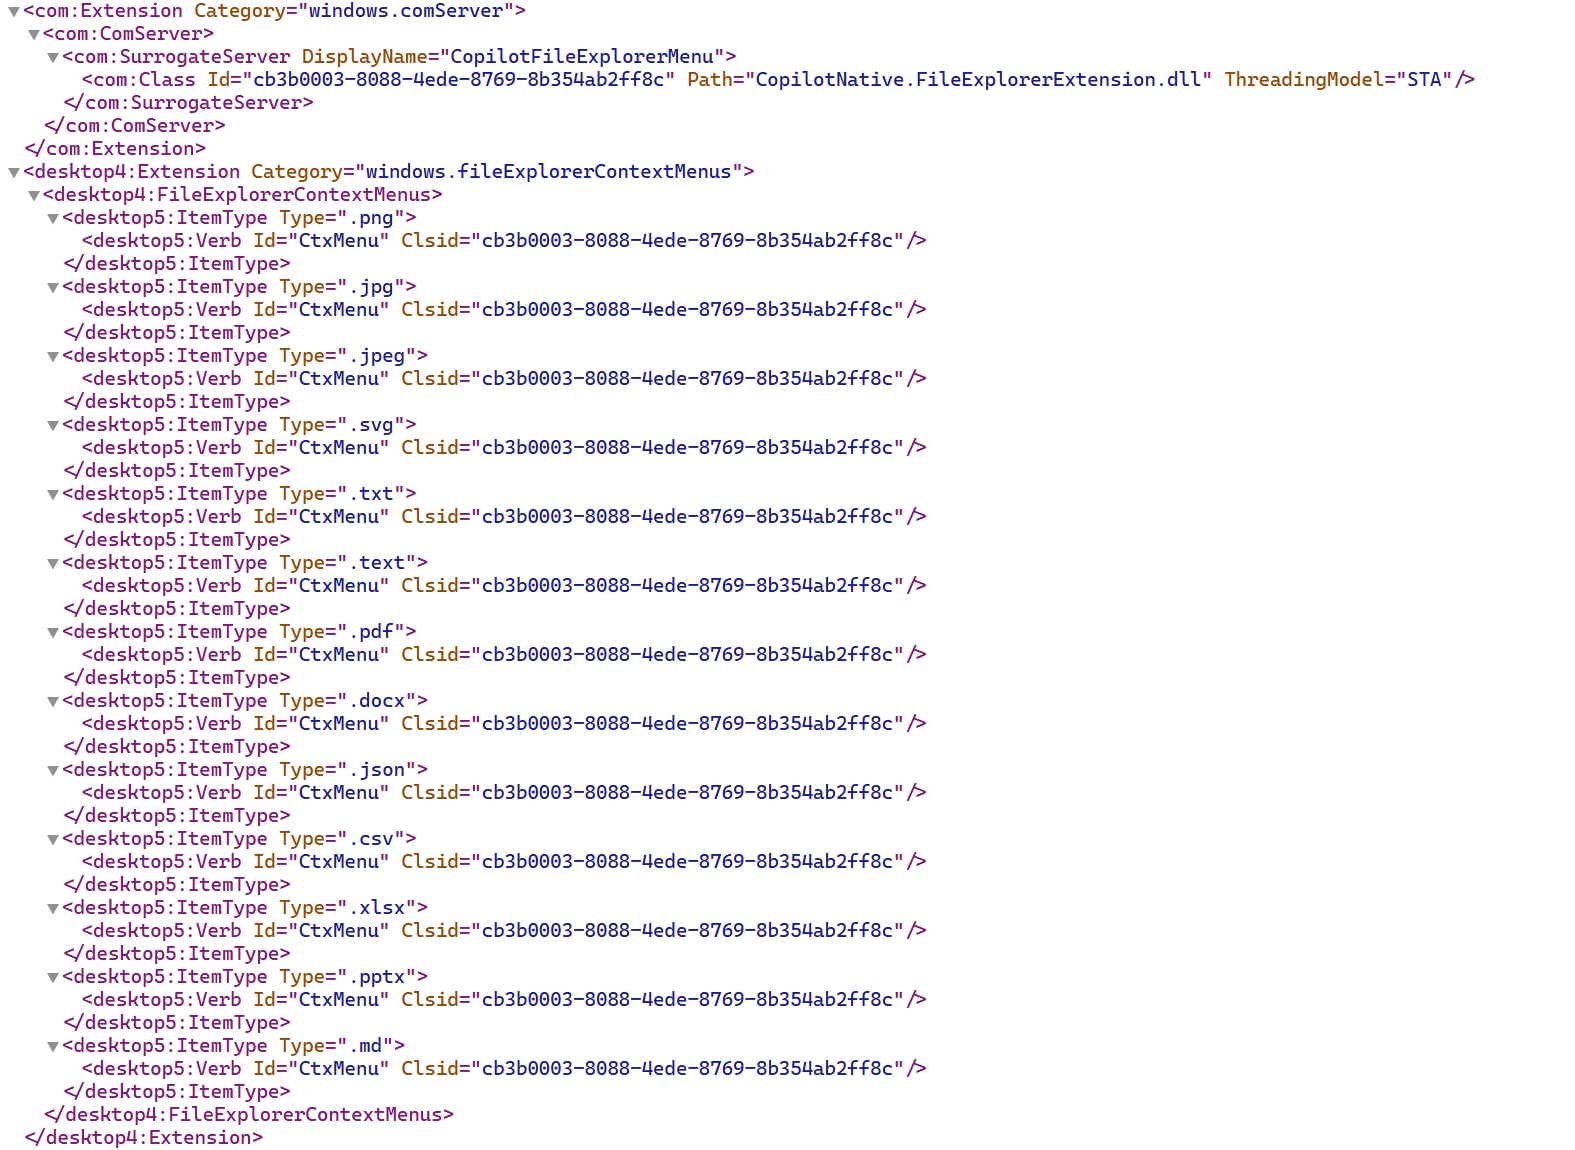Collapse the com:SurrogateServer CopilotFileExplorerMenu node
Image resolution: width=1575 pixels, height=1150 pixels.
[53, 58]
